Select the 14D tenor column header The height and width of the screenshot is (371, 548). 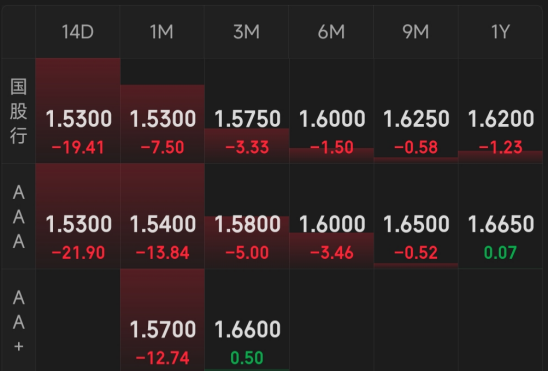point(78,32)
